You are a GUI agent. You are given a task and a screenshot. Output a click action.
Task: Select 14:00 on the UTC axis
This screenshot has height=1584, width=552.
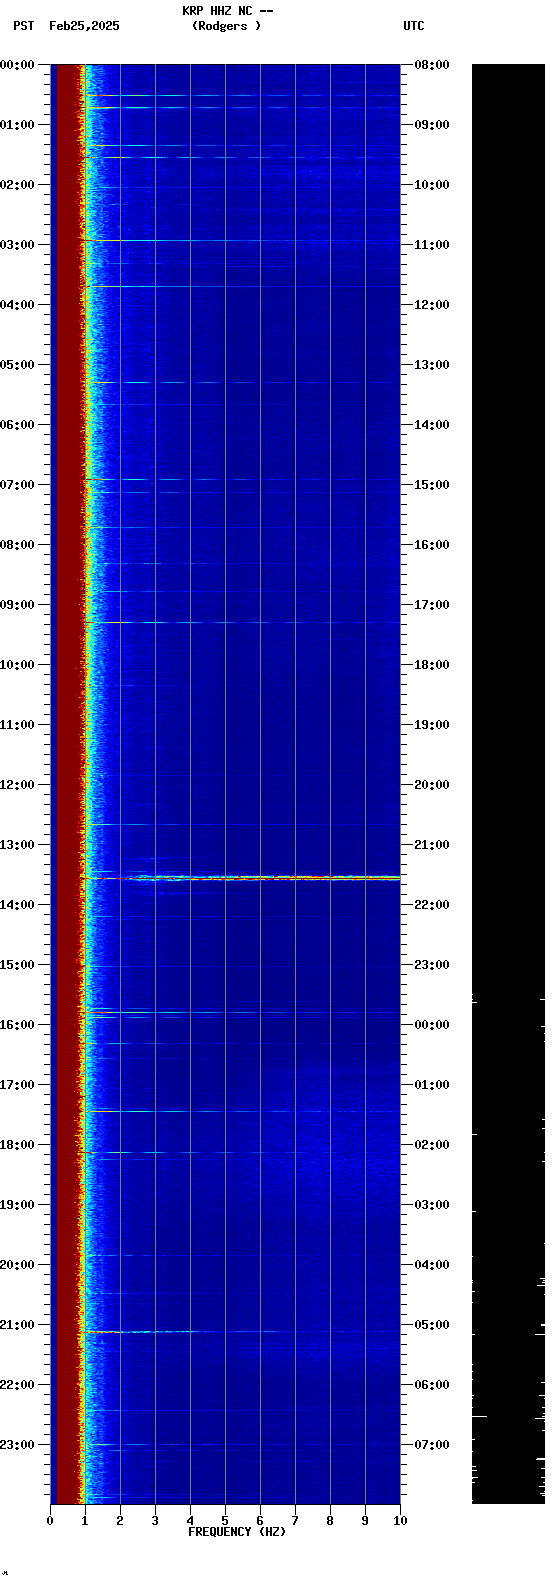tap(432, 425)
